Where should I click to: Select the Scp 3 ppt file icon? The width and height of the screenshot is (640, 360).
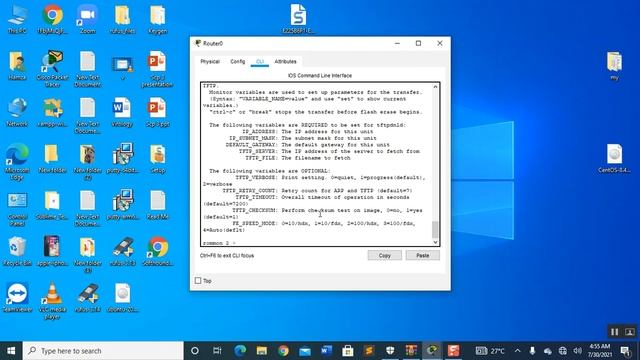point(158,112)
